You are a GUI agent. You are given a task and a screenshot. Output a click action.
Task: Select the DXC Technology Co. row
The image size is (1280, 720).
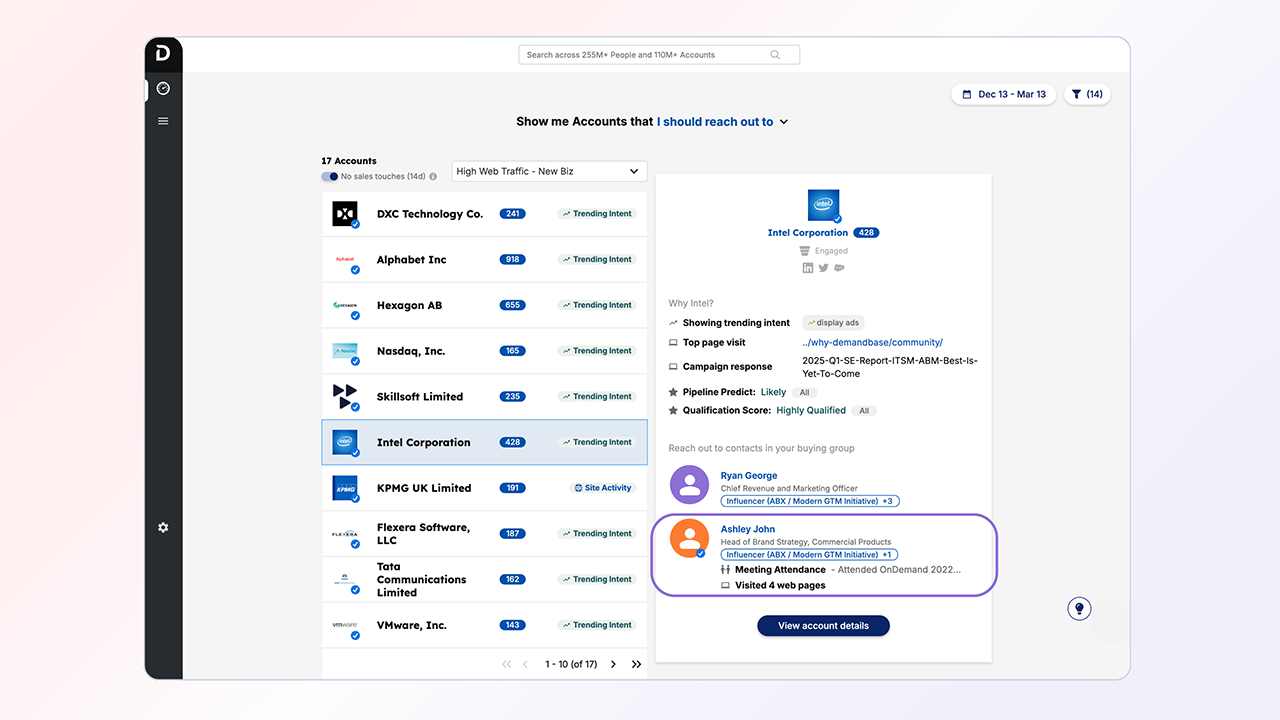click(x=484, y=214)
